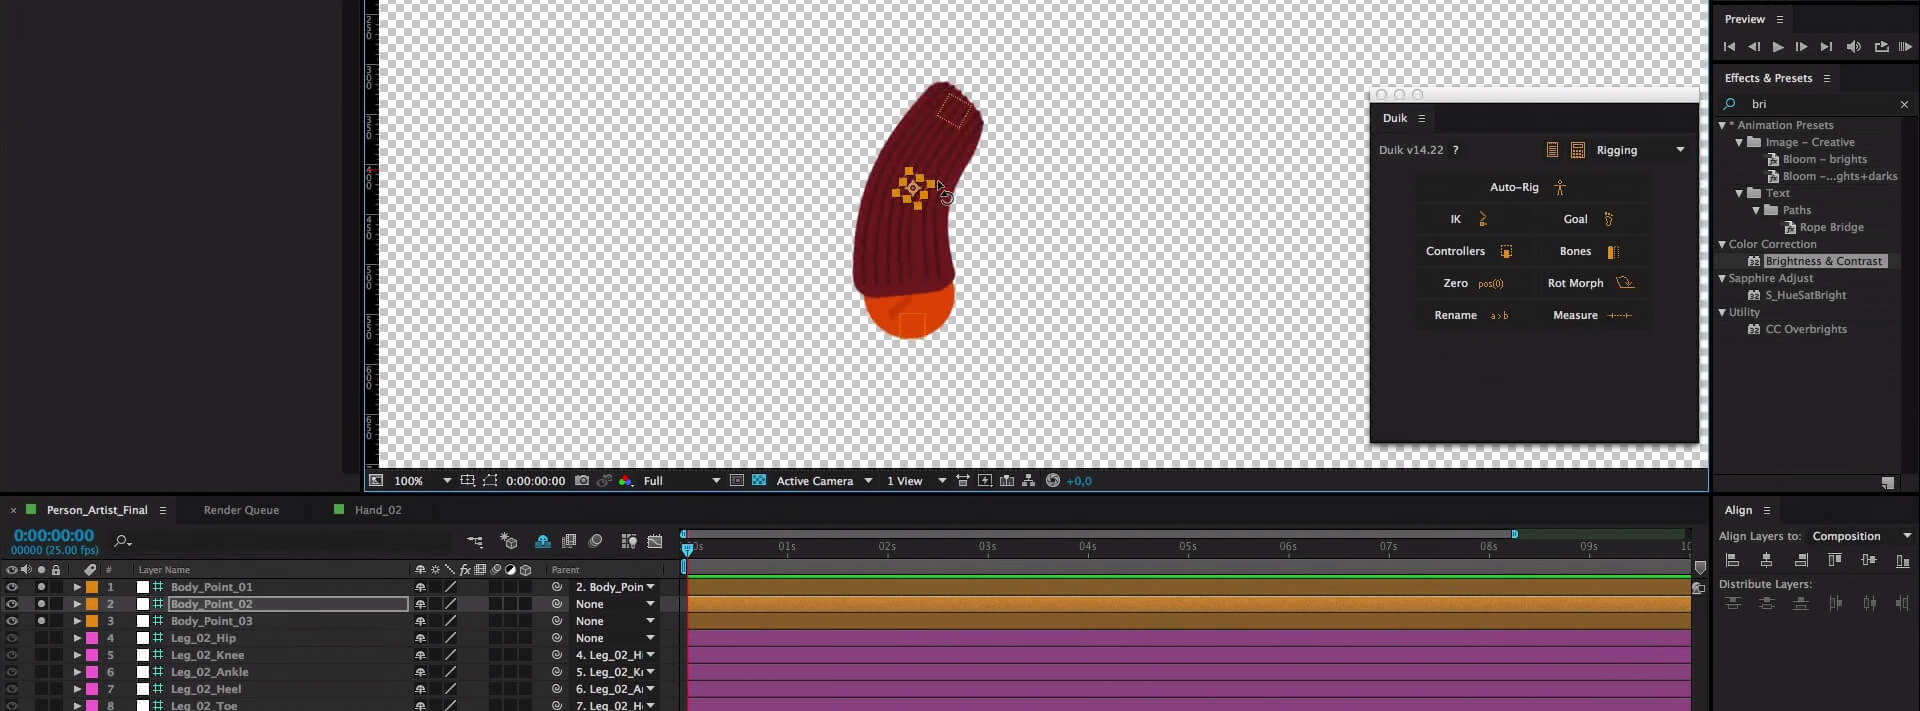Switch to the Render Queue tab
The width and height of the screenshot is (1920, 711).
241,510
